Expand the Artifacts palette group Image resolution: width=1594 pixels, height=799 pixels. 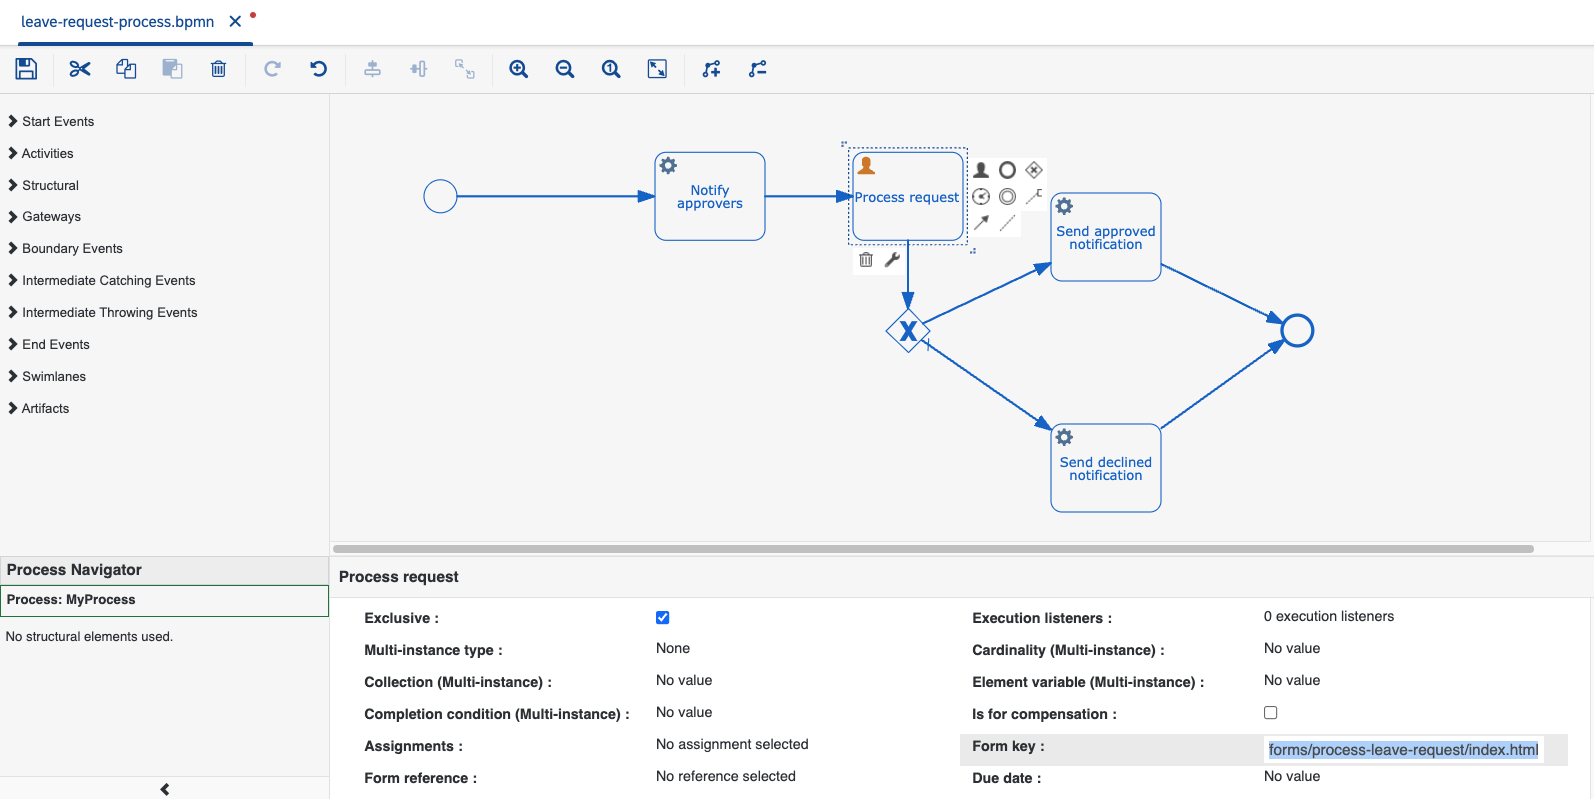pyautogui.click(x=38, y=408)
